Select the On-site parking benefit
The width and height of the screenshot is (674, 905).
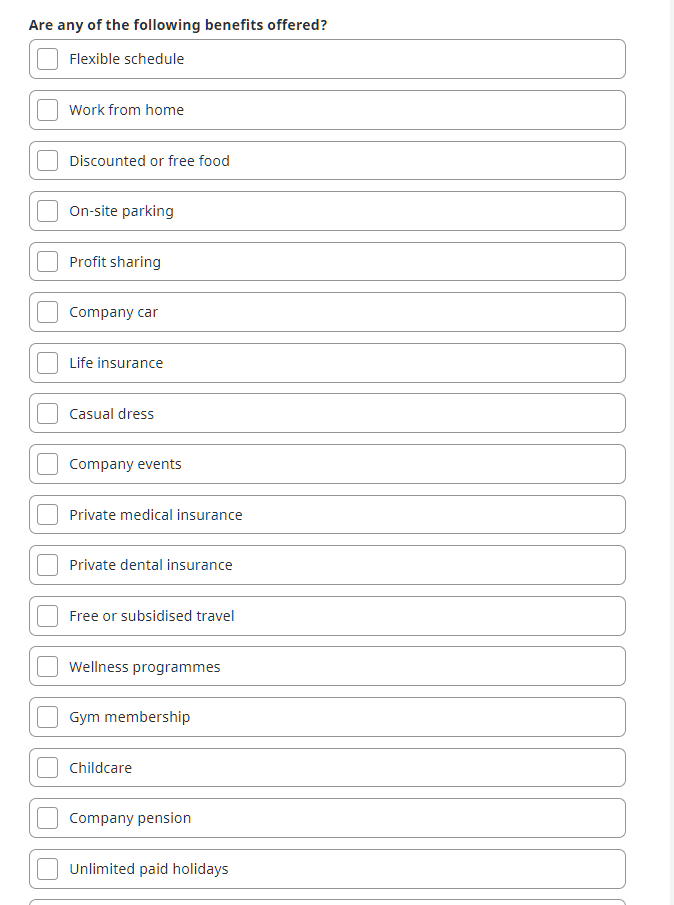pyautogui.click(x=48, y=211)
